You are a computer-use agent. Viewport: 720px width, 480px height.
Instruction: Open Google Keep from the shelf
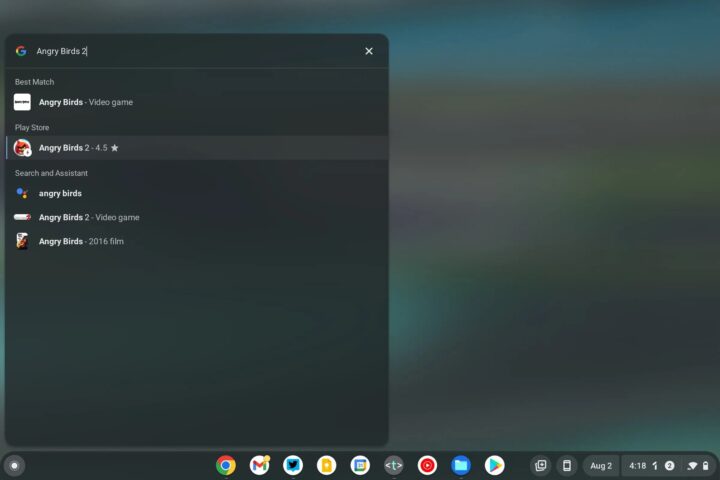coord(327,465)
